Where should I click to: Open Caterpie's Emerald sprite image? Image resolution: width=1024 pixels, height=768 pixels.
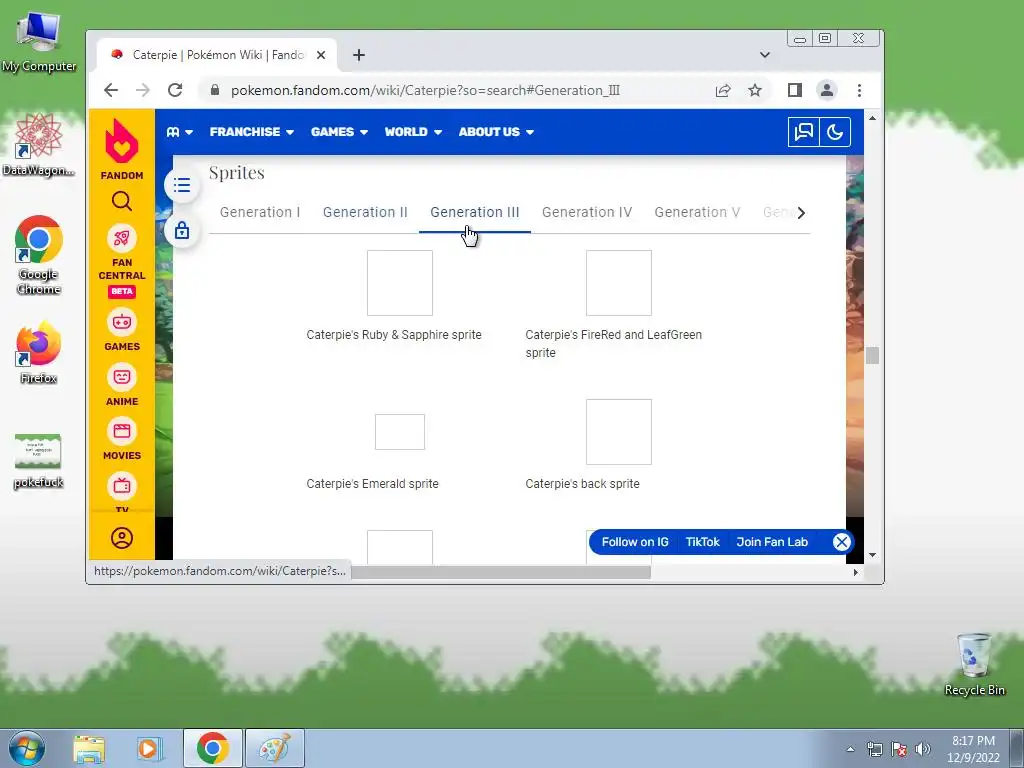pos(400,432)
